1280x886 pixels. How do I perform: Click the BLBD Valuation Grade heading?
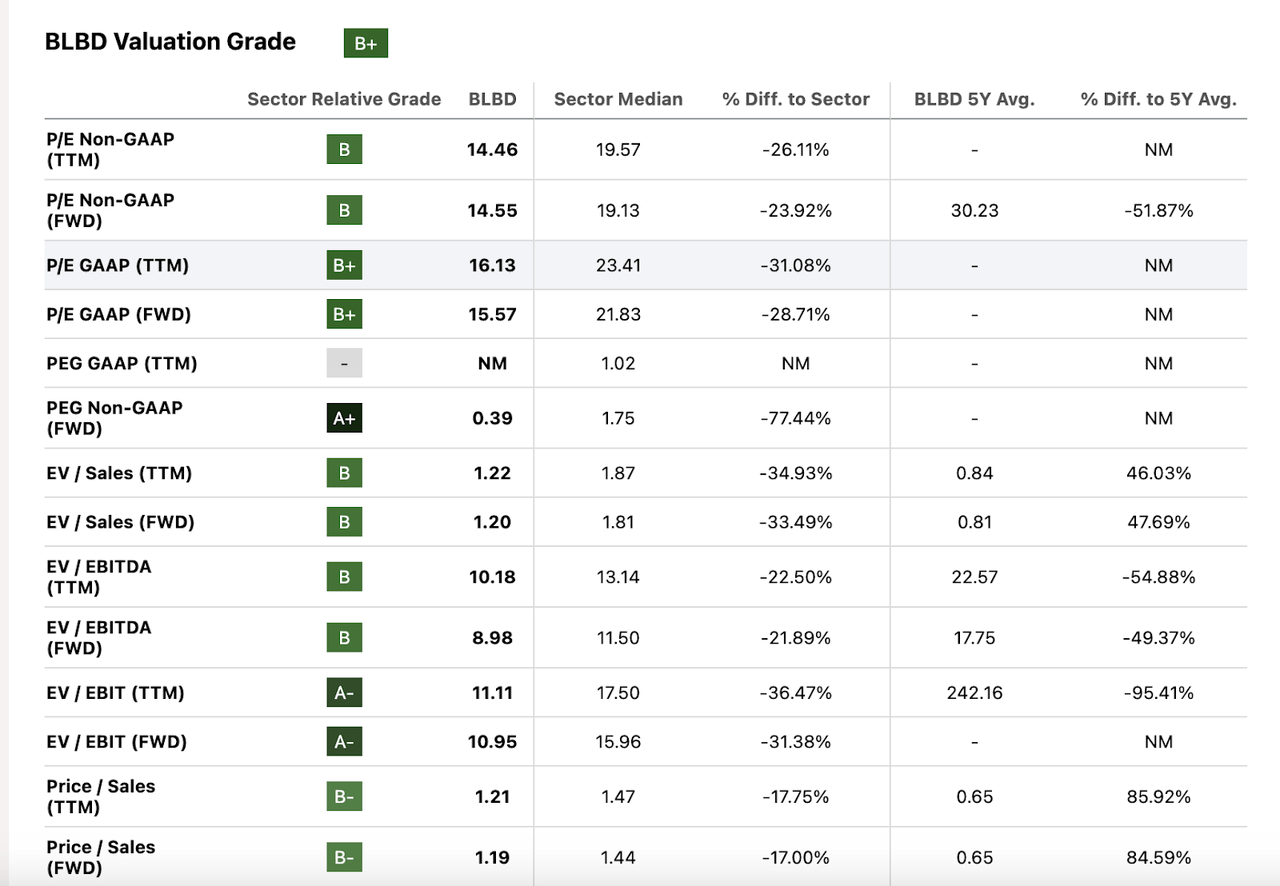pos(170,42)
